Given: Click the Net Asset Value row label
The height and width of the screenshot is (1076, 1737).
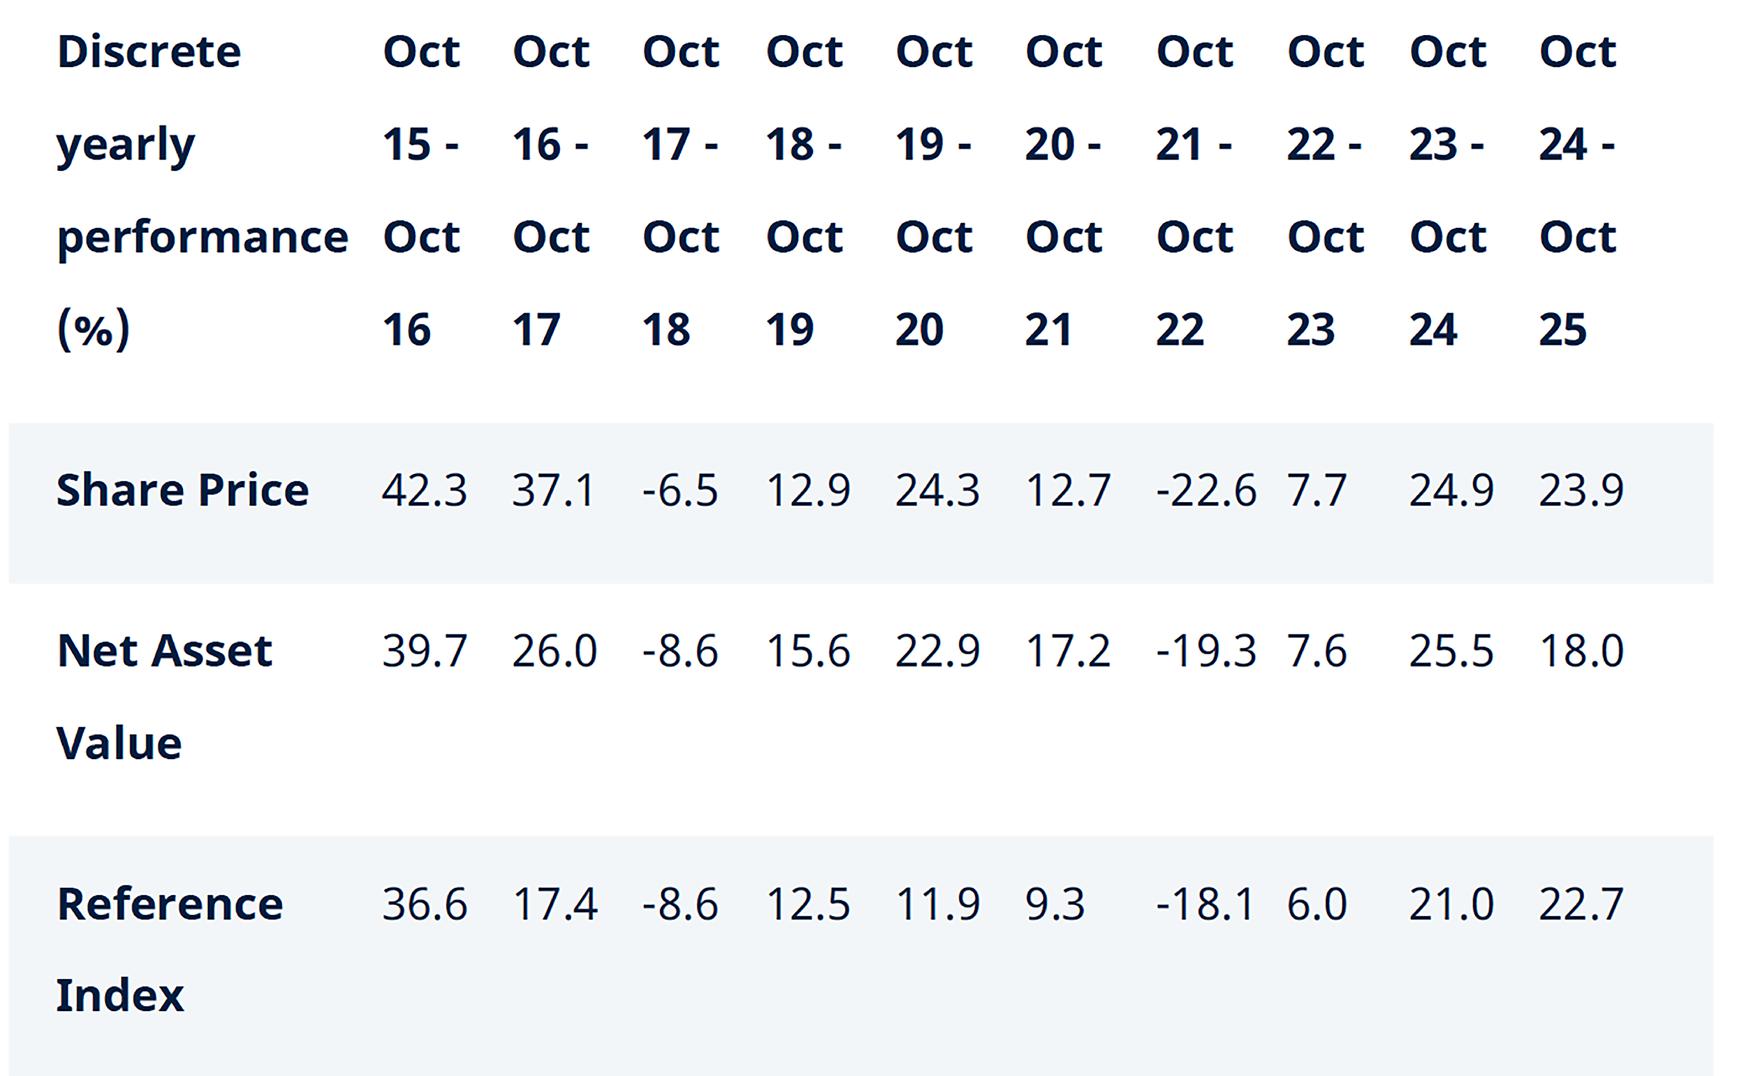Looking at the screenshot, I should click(x=164, y=696).
